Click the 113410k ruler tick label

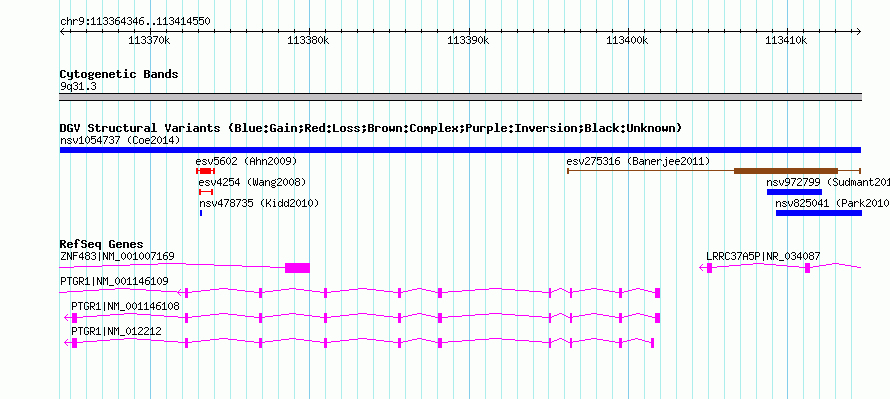tap(786, 40)
